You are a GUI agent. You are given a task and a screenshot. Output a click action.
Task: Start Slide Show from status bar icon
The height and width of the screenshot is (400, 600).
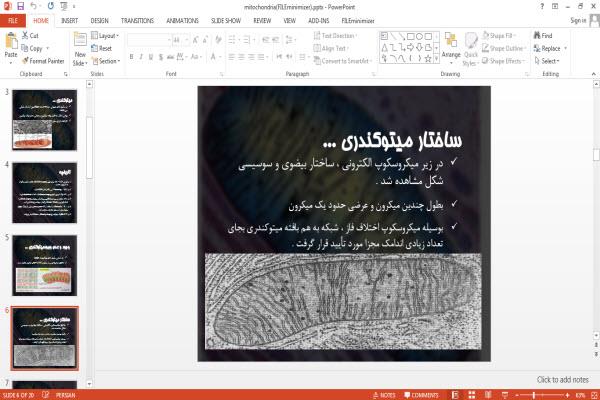505,395
